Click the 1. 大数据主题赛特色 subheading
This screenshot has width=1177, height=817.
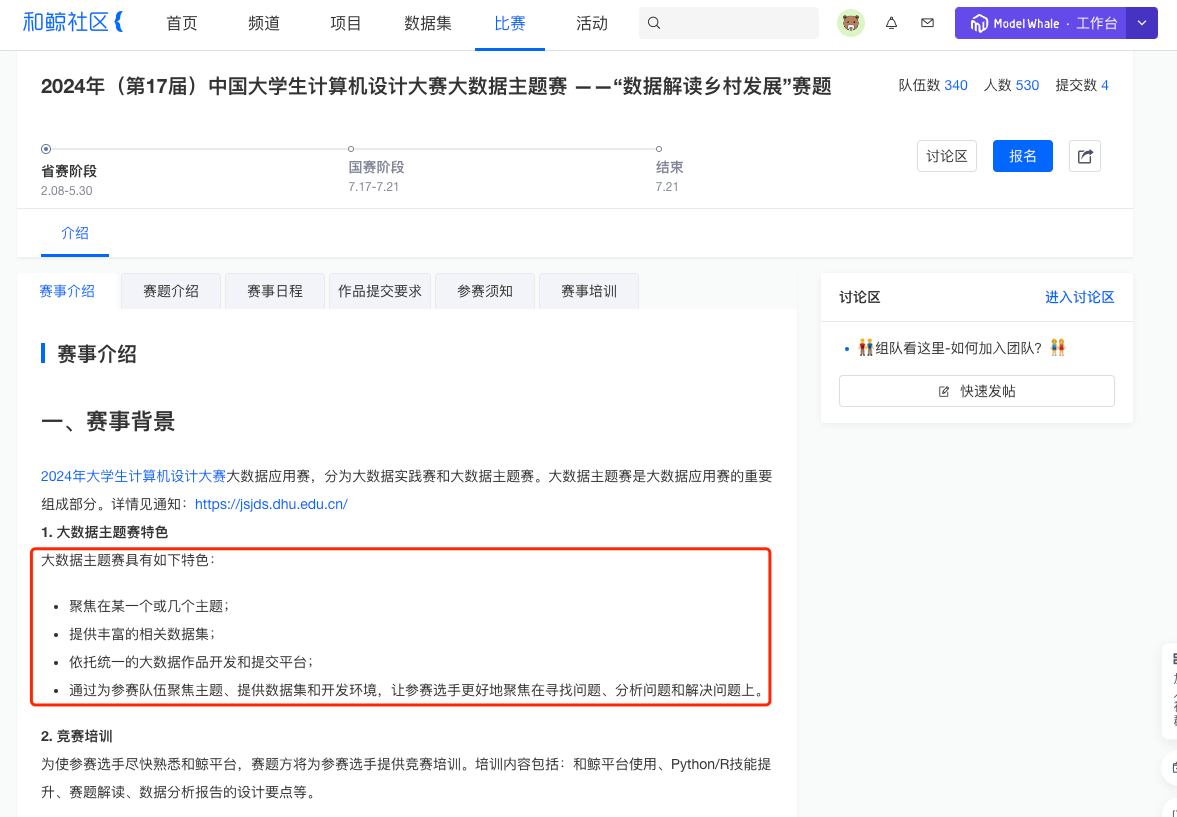click(x=104, y=532)
